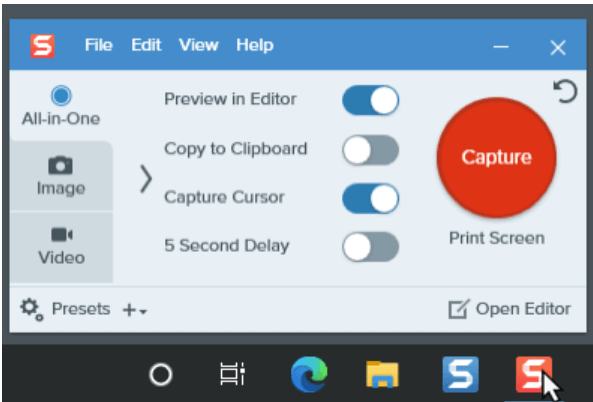Click the reset undo arrow icon
Screen dimensions: 593x402
565,91
